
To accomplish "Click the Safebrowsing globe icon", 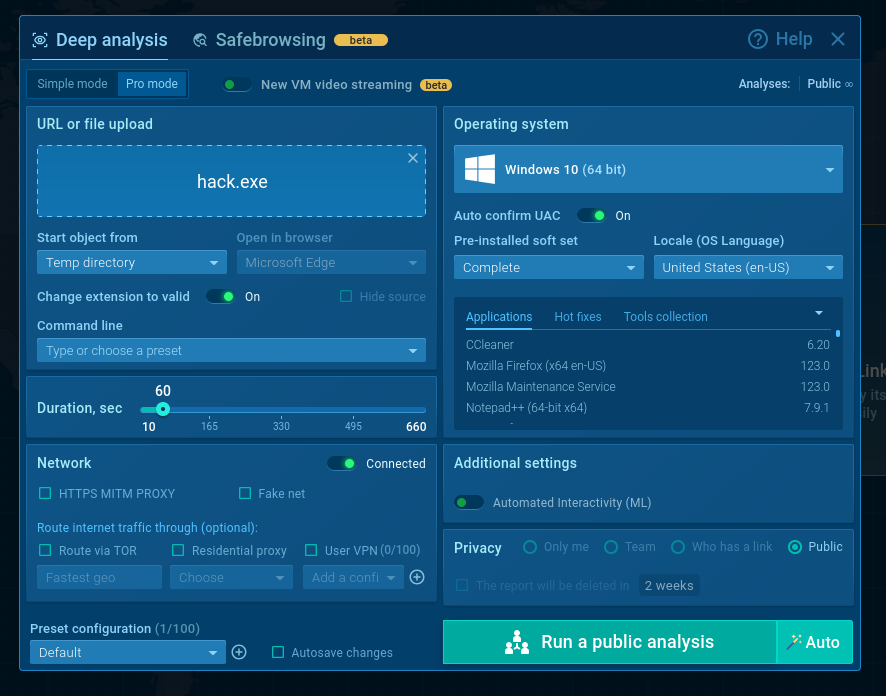I will pos(200,40).
